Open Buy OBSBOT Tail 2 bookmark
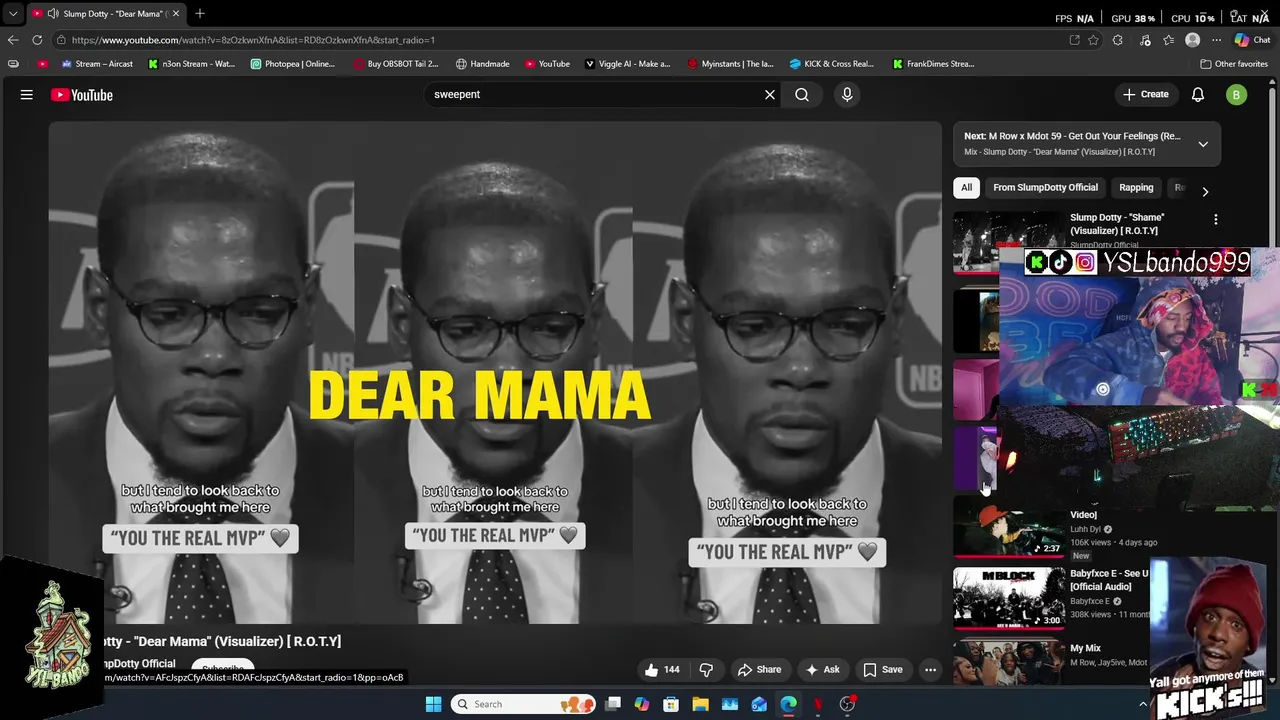Viewport: 1280px width, 720px height. pos(396,64)
